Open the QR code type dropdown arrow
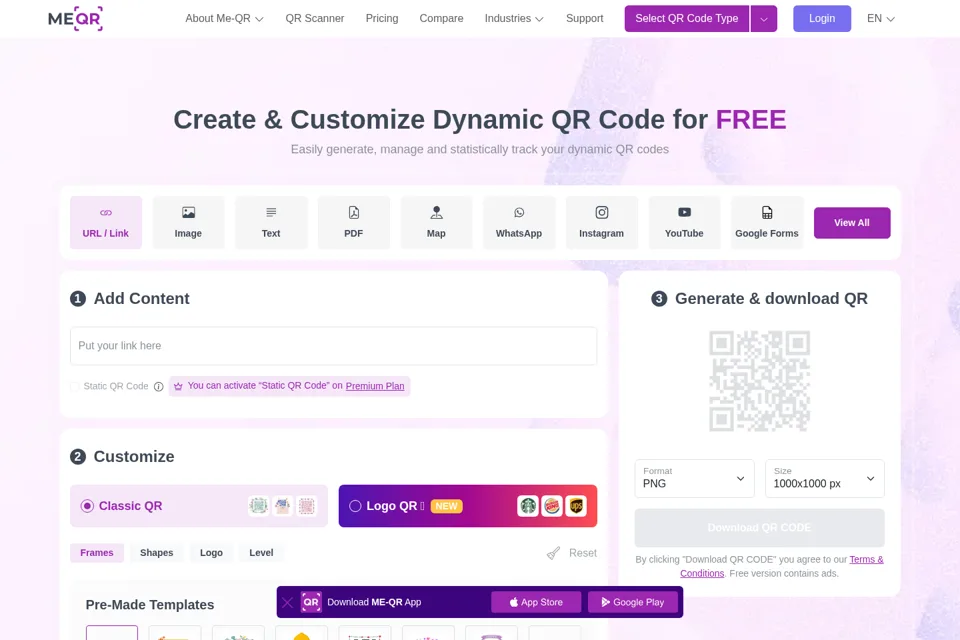Image resolution: width=960 pixels, height=640 pixels. pos(763,19)
